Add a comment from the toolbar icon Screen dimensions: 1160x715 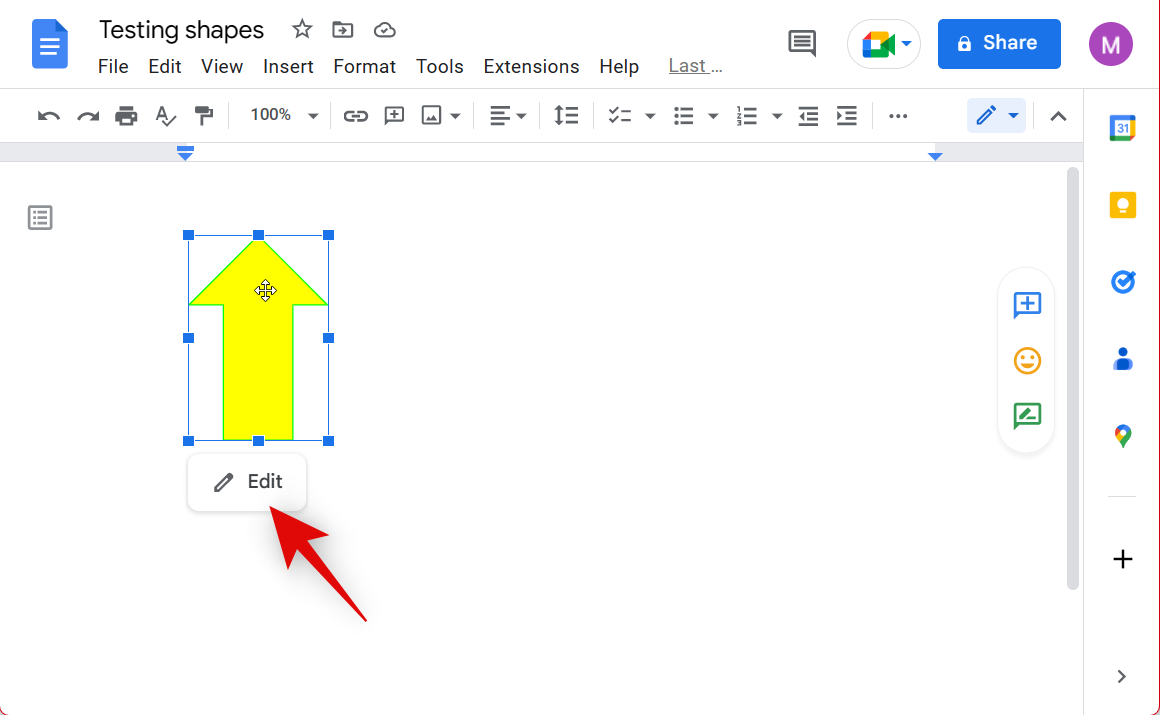(394, 115)
